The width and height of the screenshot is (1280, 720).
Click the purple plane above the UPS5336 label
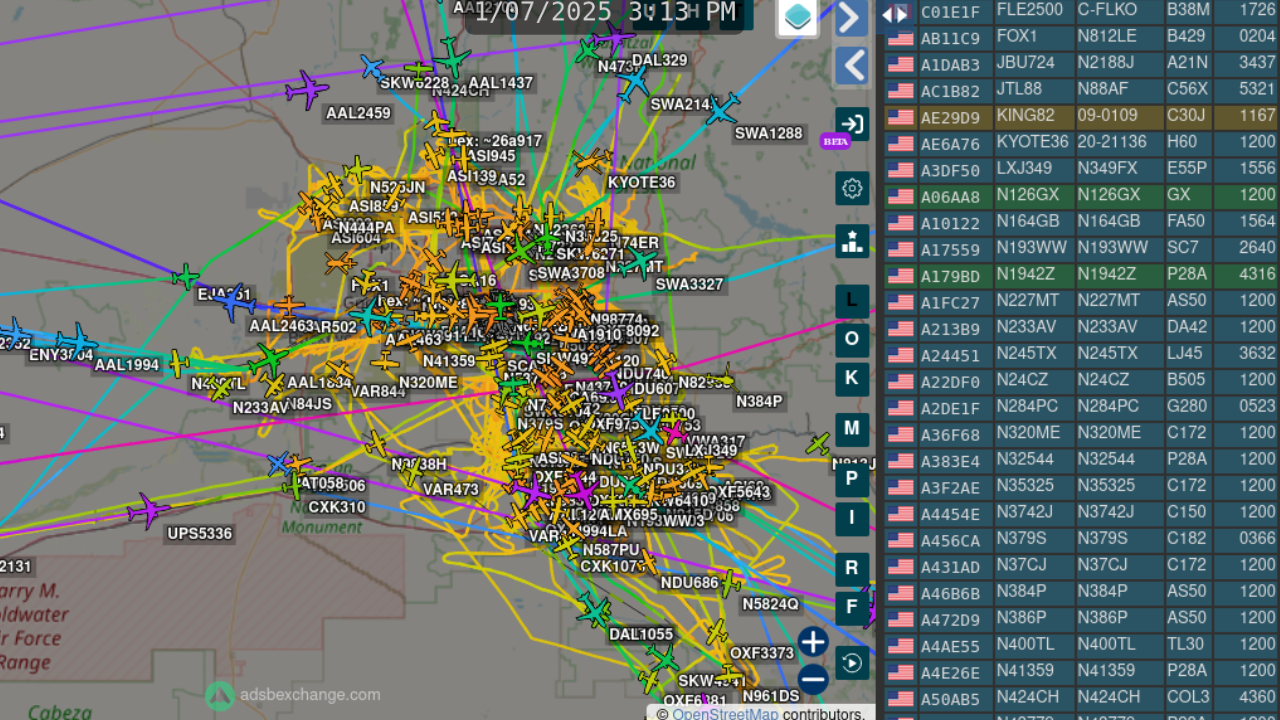[148, 510]
